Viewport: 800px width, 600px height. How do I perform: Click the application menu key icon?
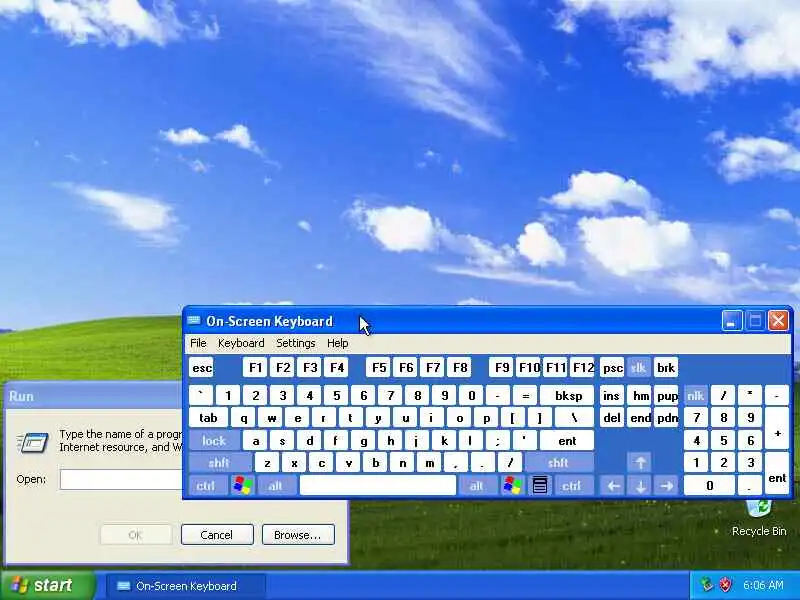540,485
